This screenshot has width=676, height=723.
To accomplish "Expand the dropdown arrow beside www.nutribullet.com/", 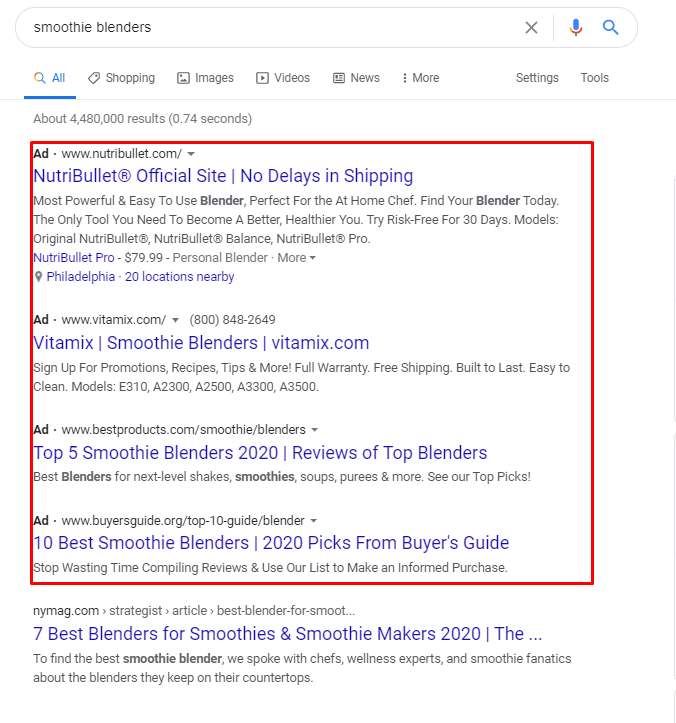I will [x=191, y=154].
